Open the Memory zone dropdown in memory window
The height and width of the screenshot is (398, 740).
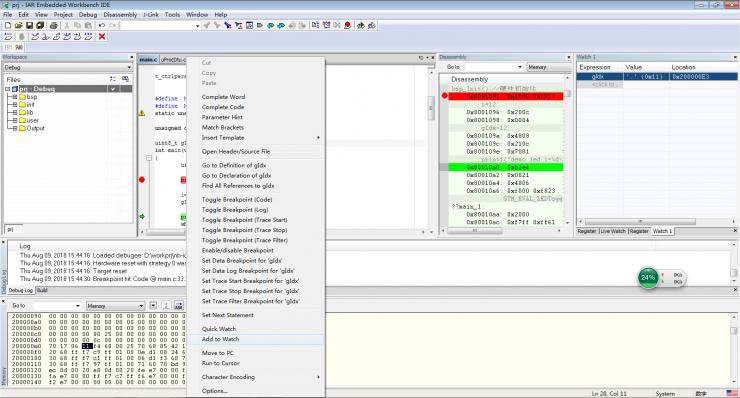(141, 306)
